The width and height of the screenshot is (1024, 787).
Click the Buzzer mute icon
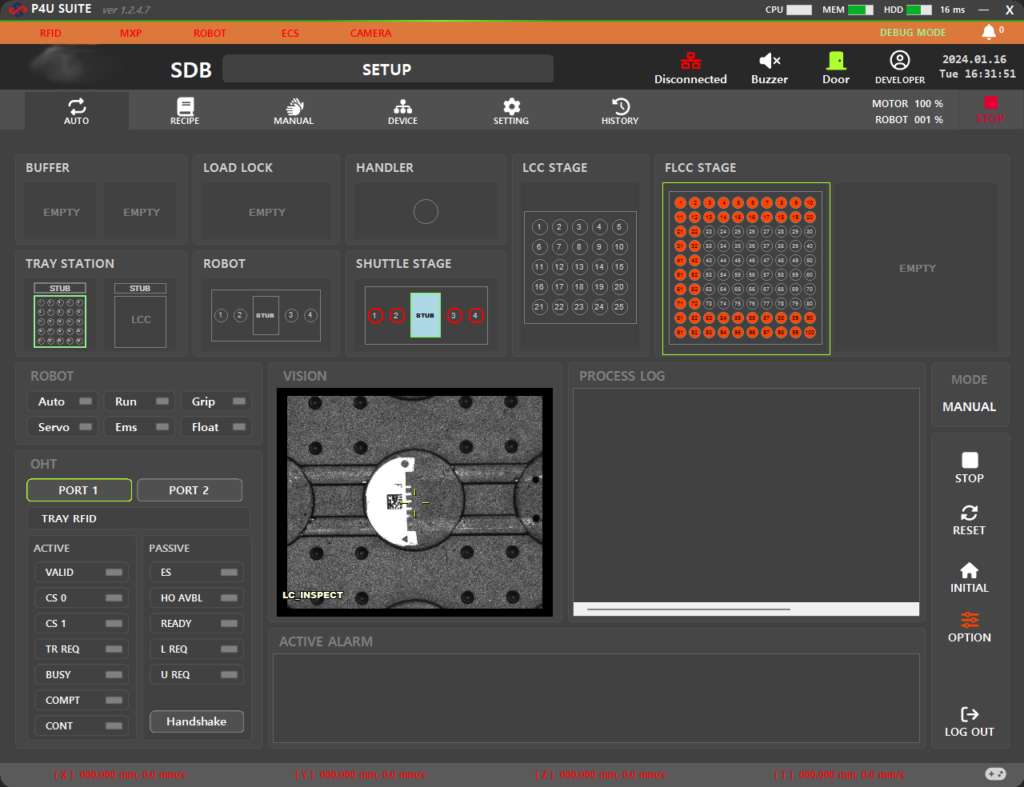click(769, 62)
